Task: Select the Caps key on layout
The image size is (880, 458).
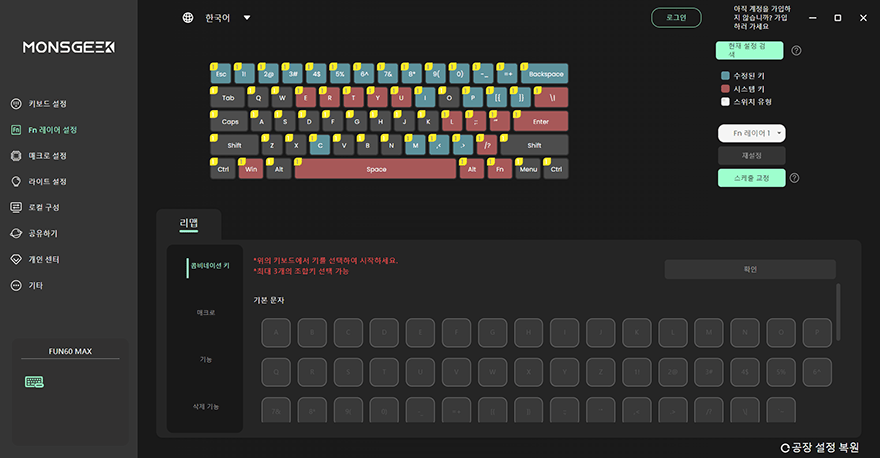Action: (230, 121)
